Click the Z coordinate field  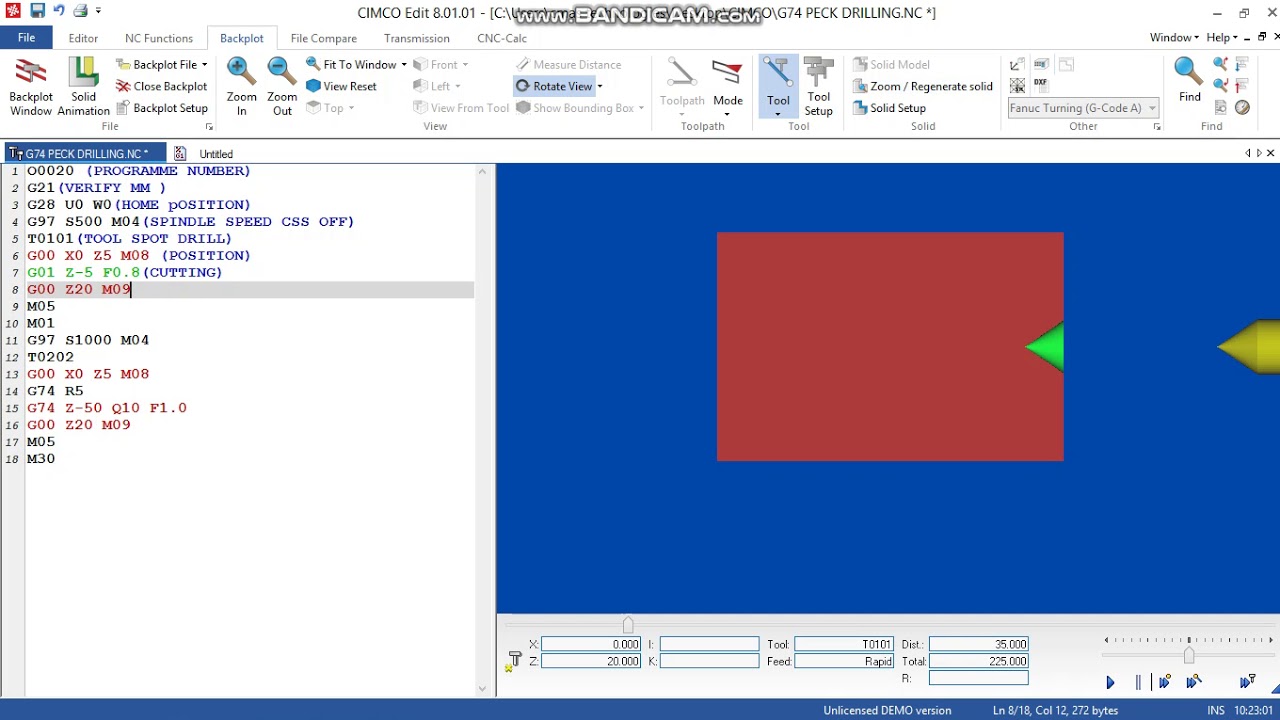point(591,661)
